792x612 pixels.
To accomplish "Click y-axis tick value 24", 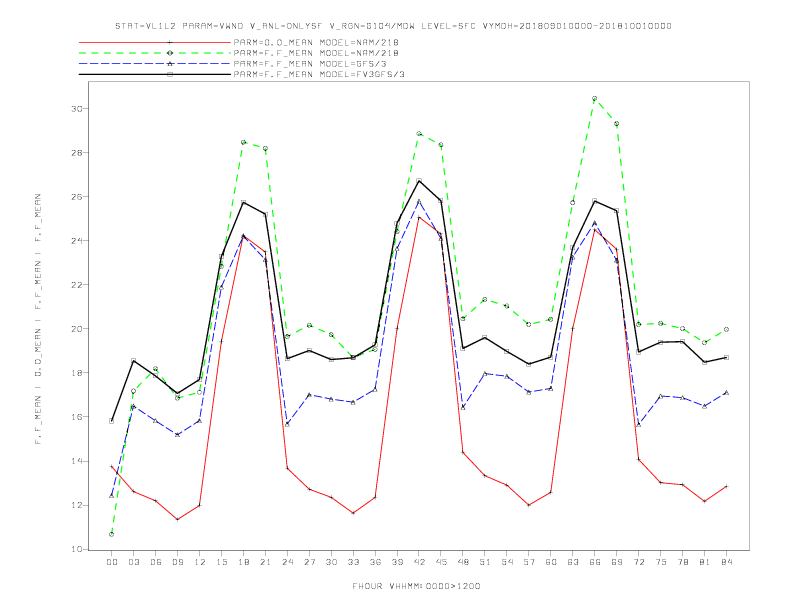I will pyautogui.click(x=78, y=240).
